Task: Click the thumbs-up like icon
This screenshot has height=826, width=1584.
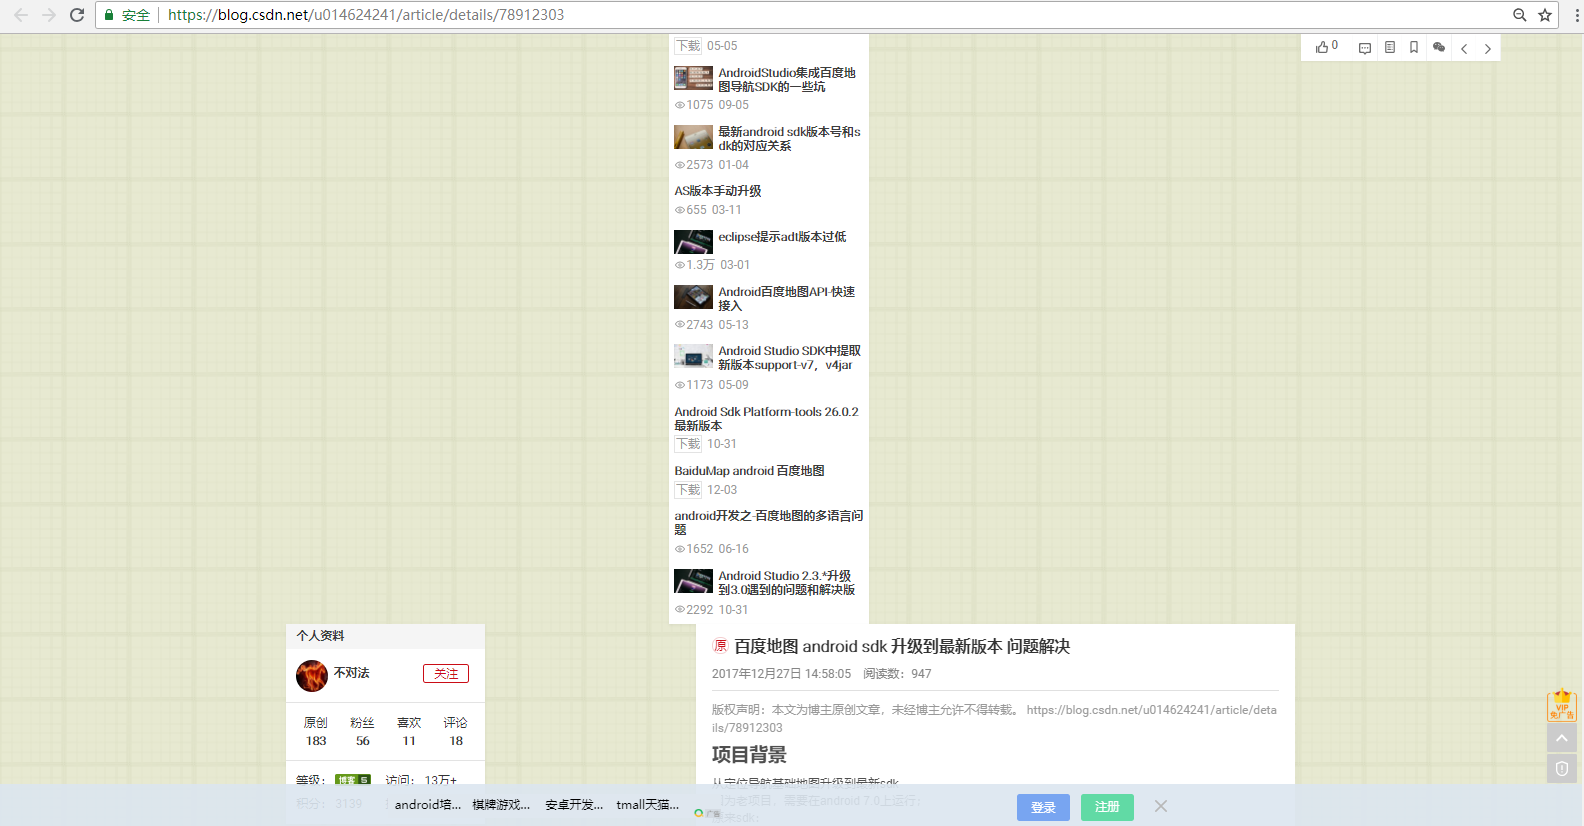Action: [1322, 47]
